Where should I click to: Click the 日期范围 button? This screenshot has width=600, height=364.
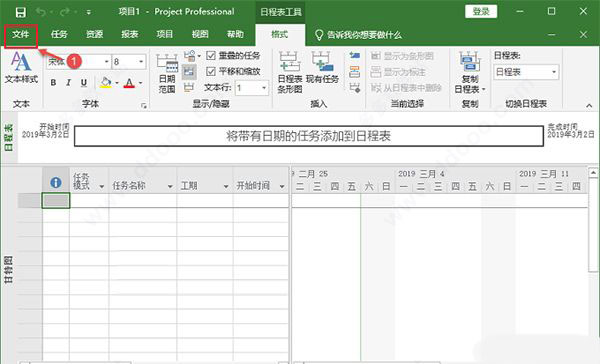click(167, 73)
